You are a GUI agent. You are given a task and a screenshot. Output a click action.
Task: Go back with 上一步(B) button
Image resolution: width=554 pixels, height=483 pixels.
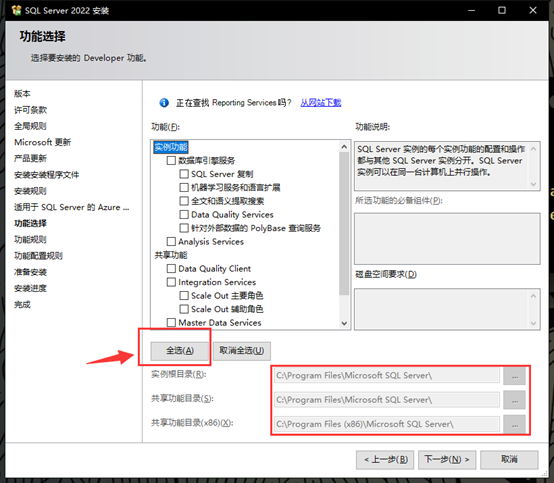385,460
